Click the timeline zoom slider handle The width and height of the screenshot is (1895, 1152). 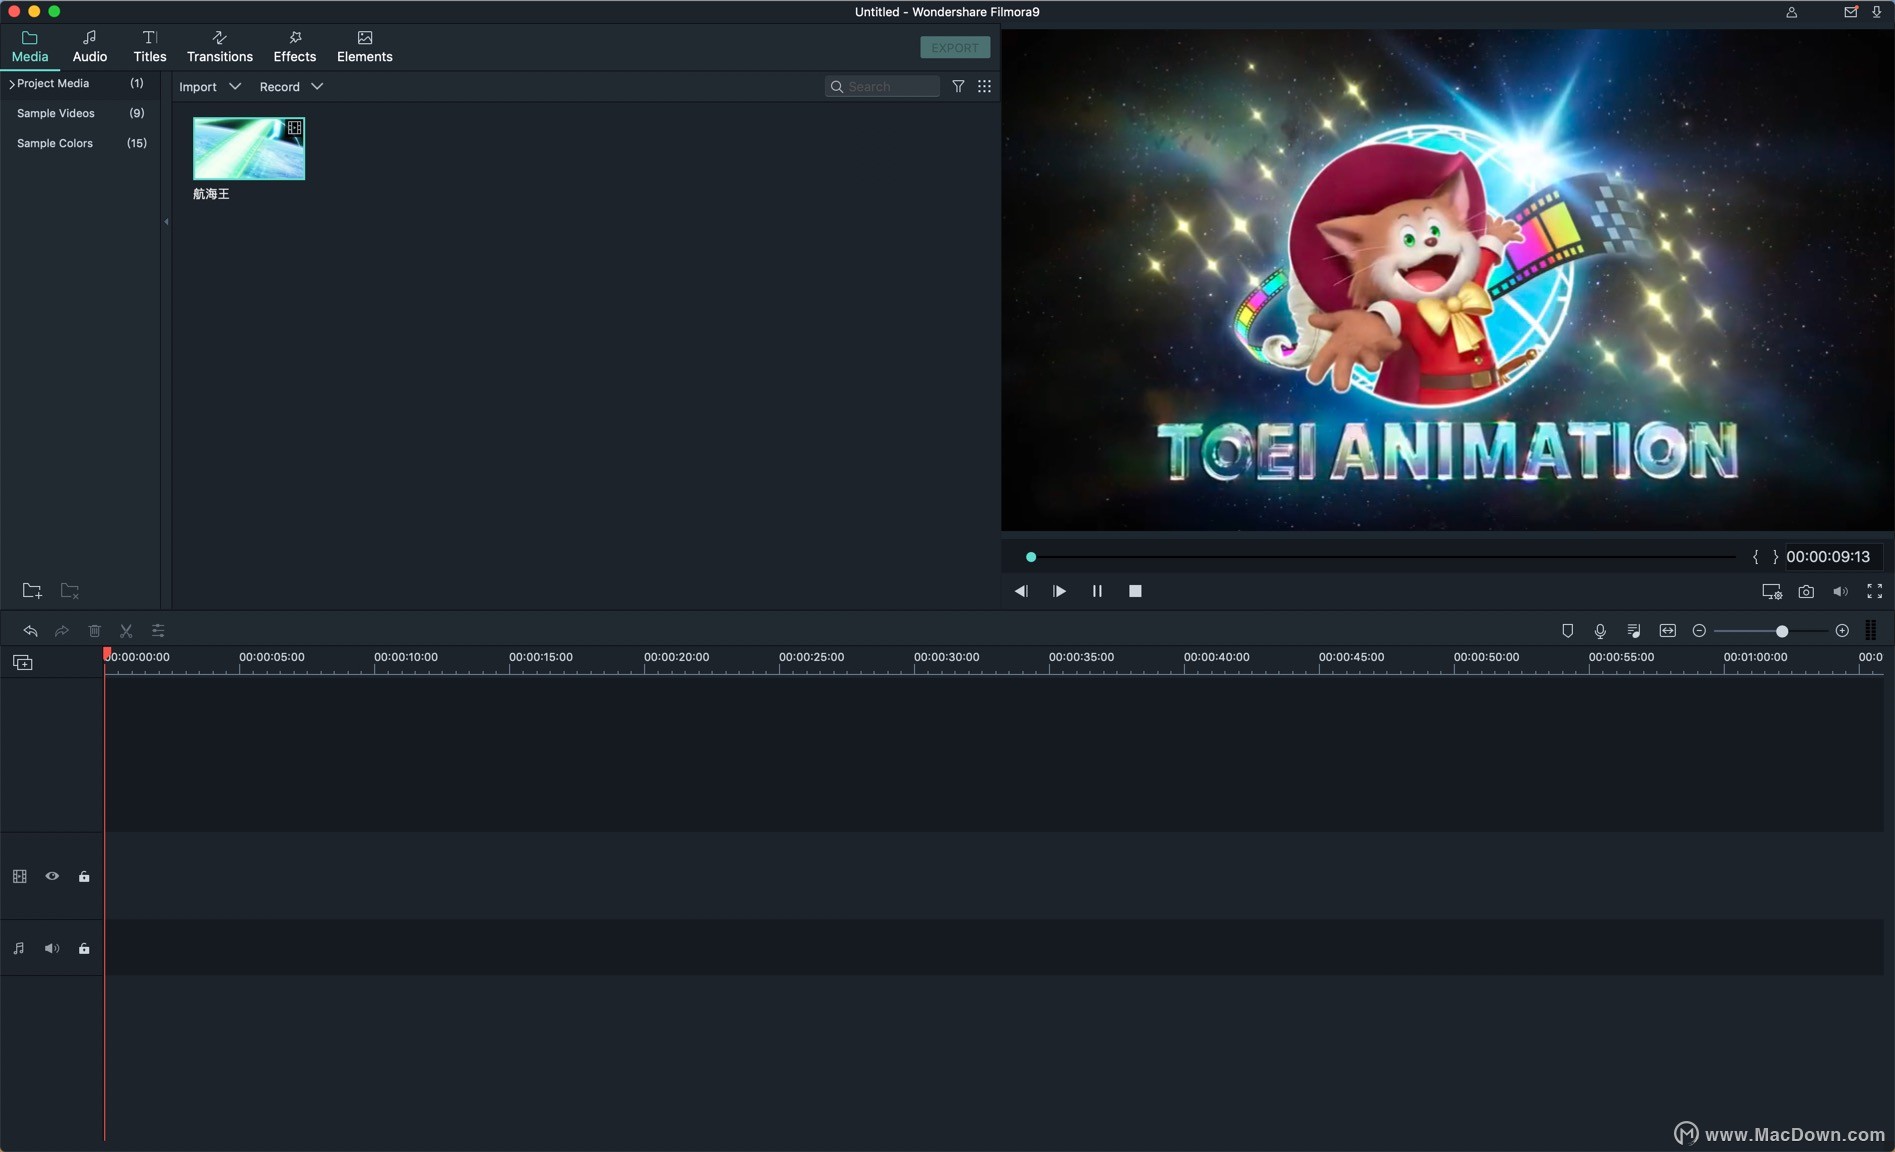(x=1781, y=631)
